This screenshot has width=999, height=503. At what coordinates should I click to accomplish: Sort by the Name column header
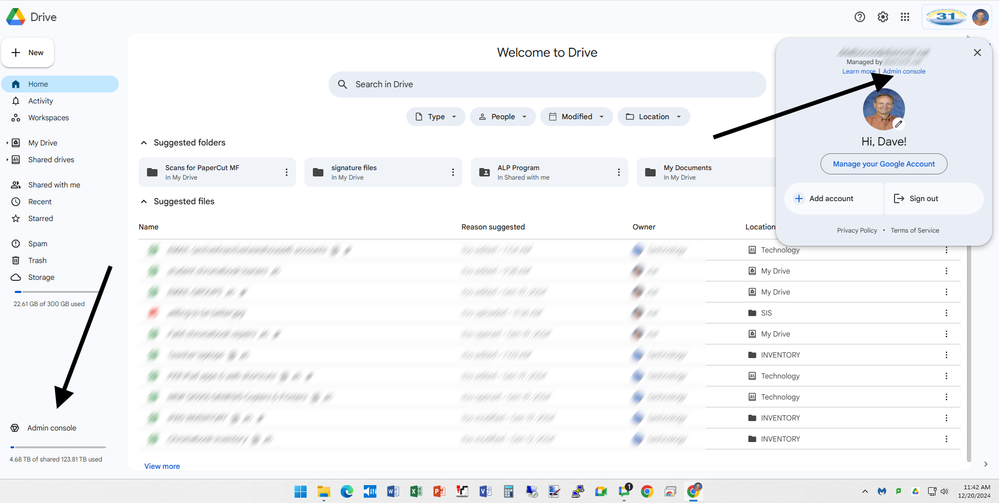(x=148, y=227)
